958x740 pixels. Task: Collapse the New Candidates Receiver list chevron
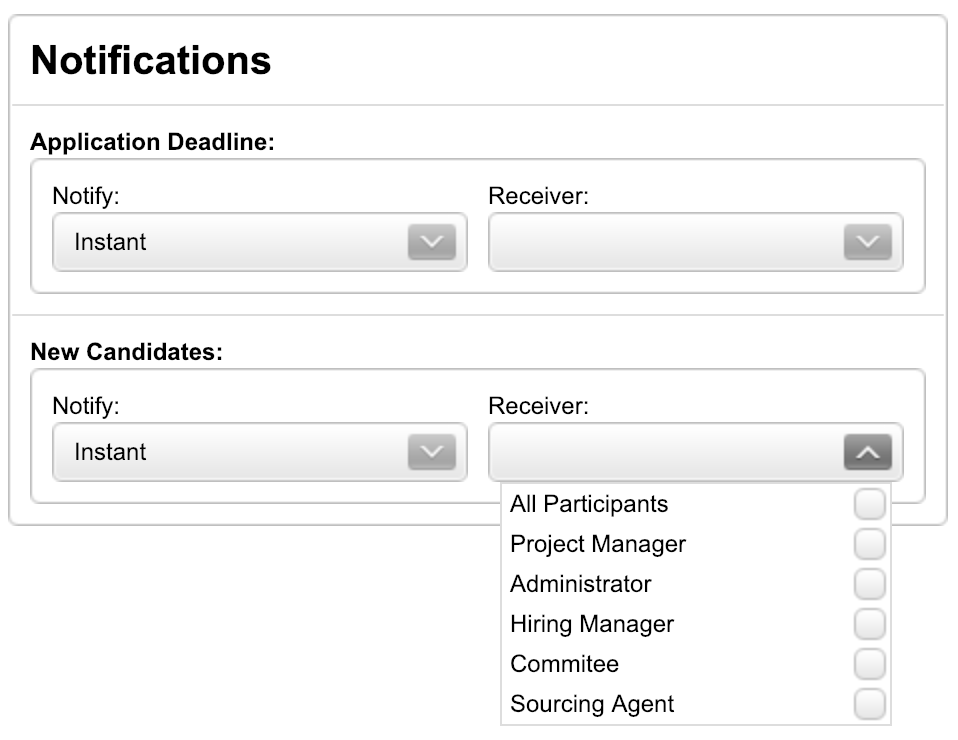[x=867, y=453]
